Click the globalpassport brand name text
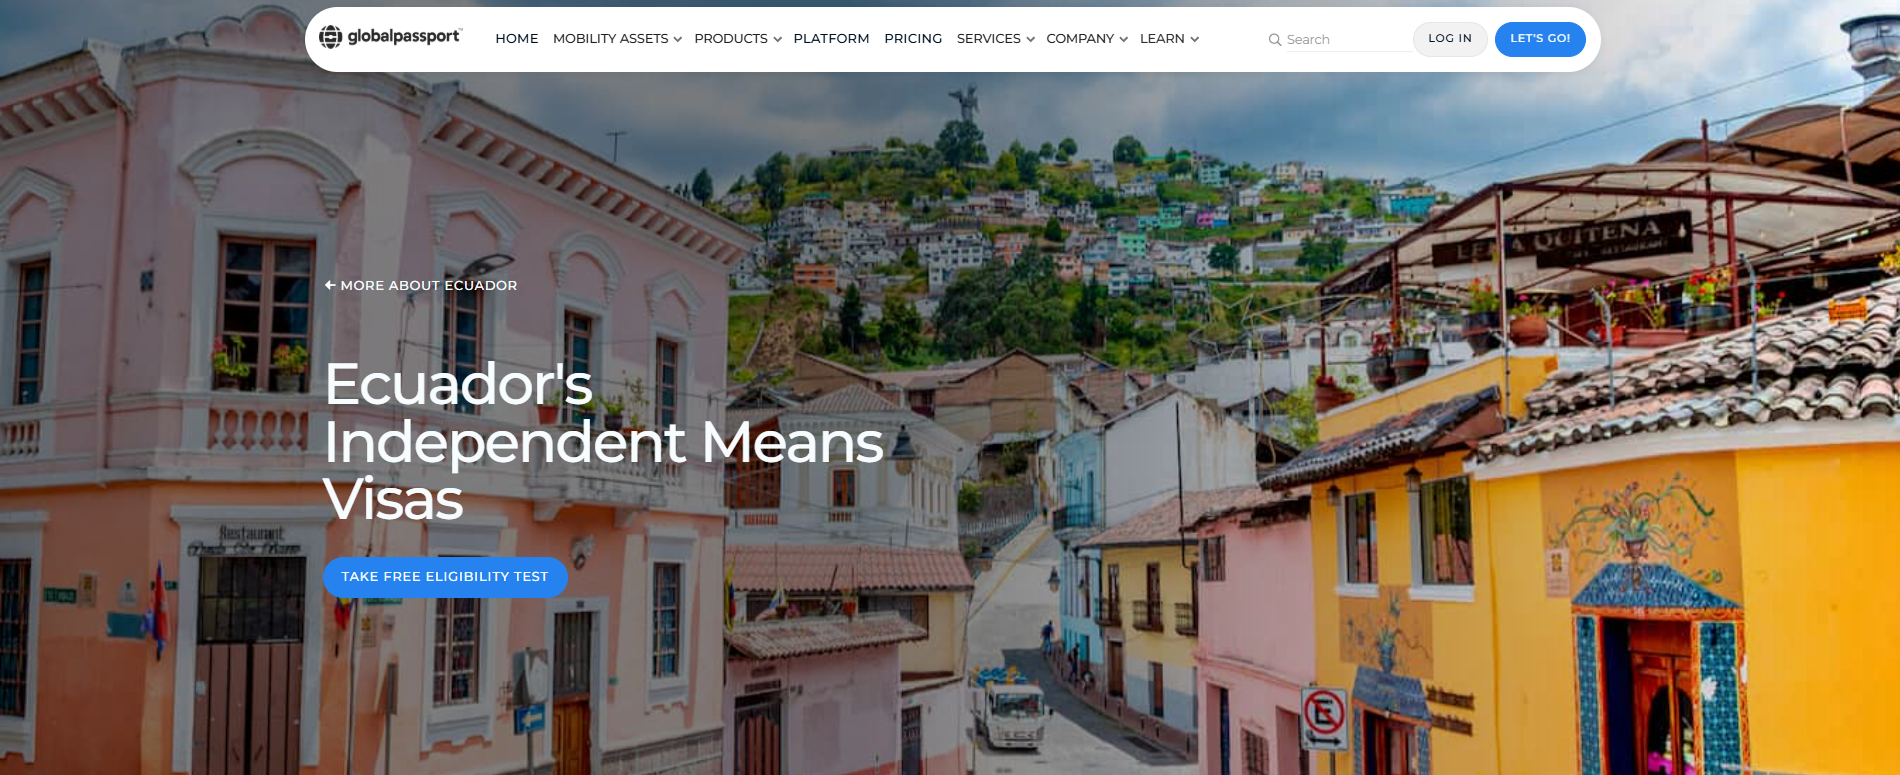 coord(404,36)
